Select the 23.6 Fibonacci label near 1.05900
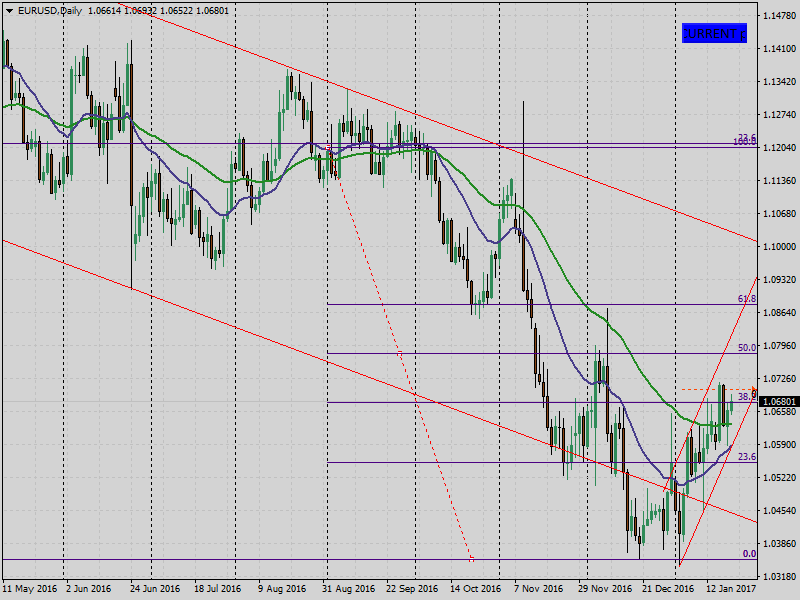Viewport: 800px width, 600px height. click(x=747, y=457)
